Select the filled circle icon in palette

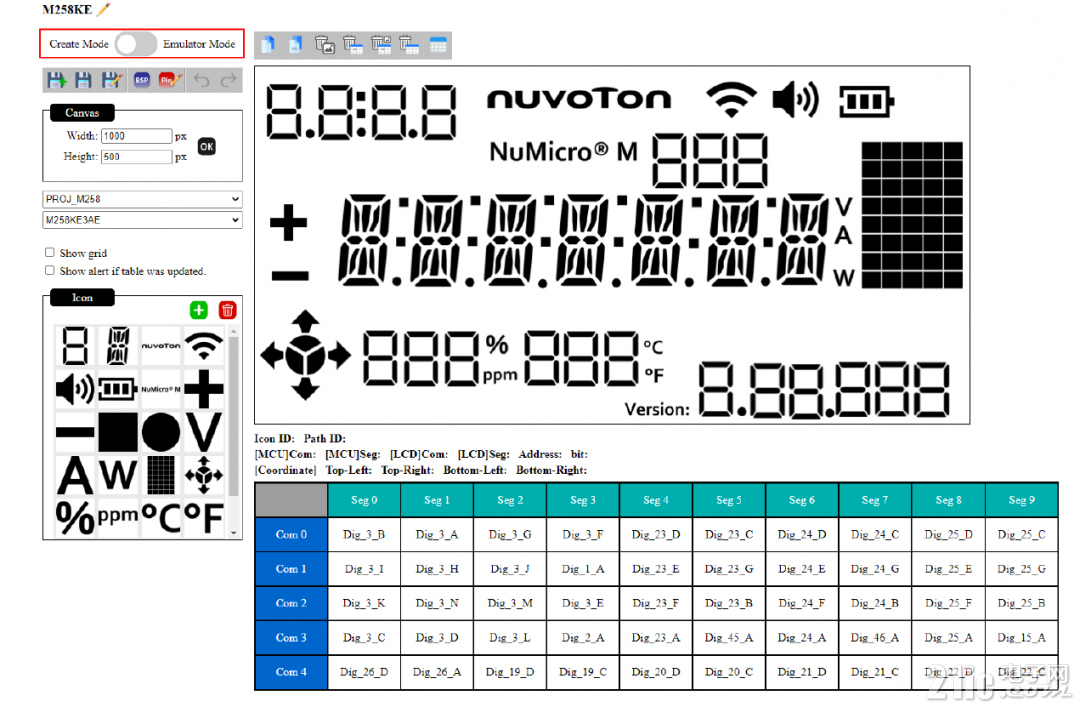[160, 433]
